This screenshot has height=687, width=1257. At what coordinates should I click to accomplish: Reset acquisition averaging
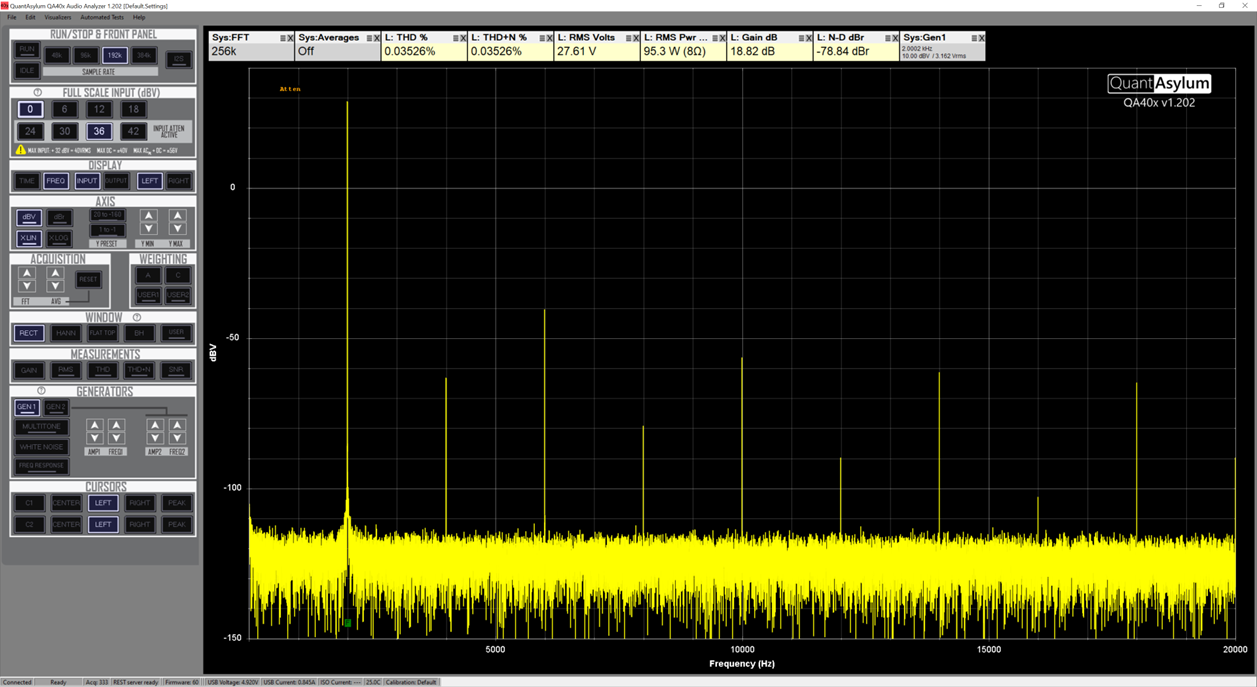pos(88,280)
